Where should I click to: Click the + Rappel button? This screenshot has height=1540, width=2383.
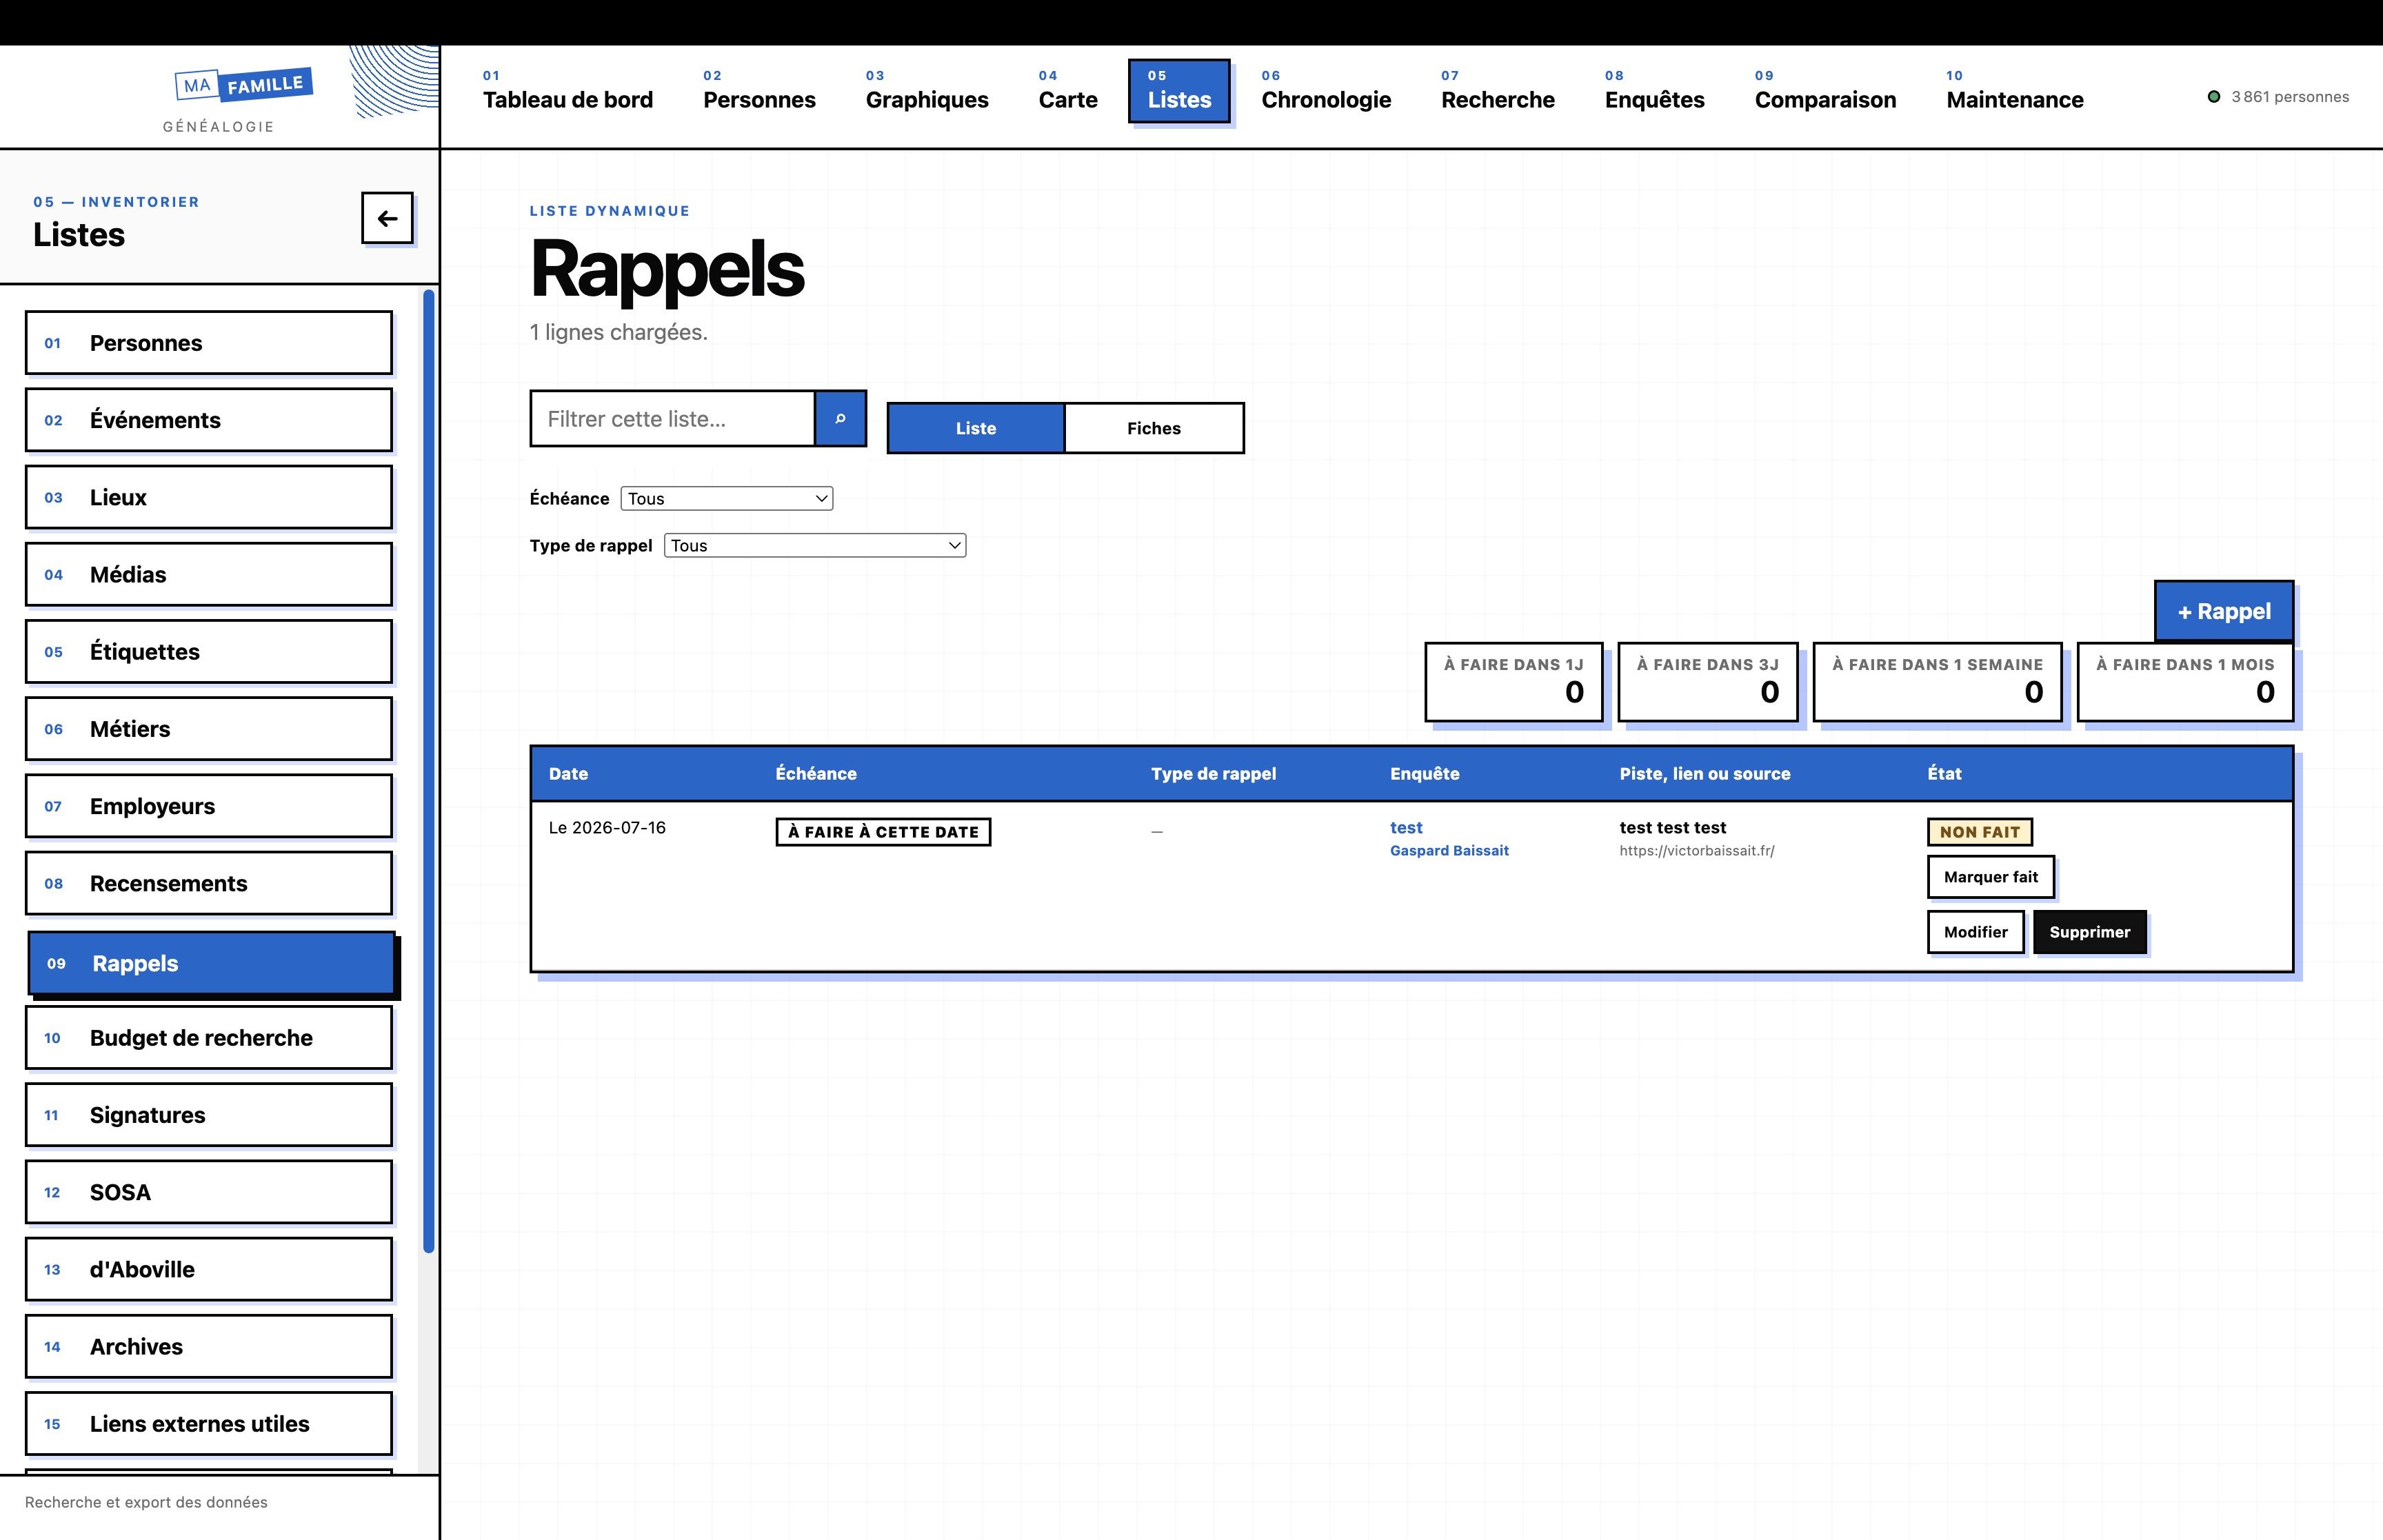point(2224,611)
